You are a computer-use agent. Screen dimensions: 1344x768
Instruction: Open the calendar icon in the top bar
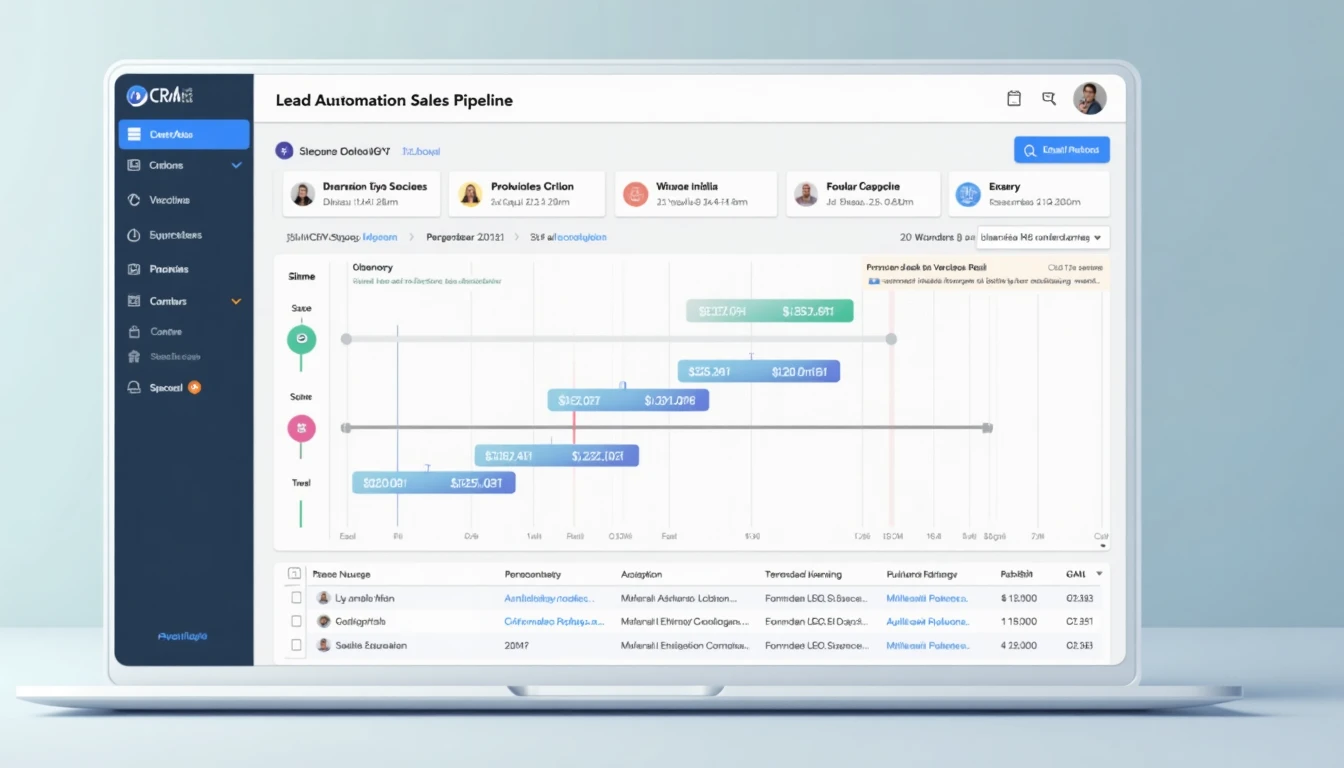click(1013, 97)
